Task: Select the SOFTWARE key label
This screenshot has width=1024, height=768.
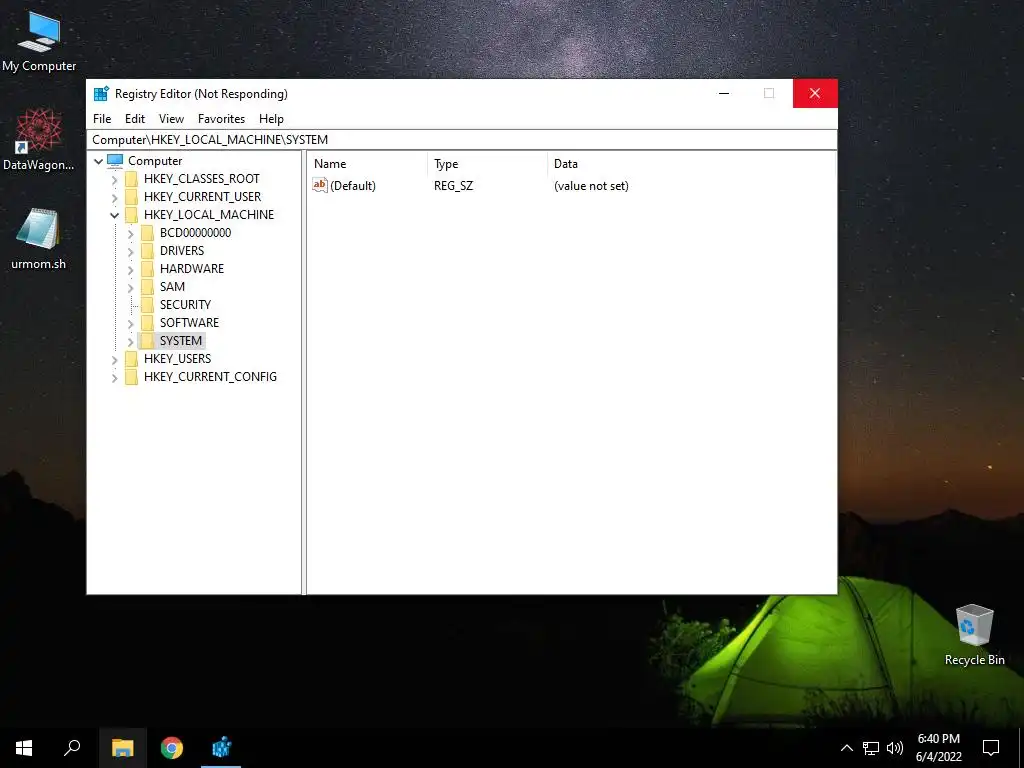Action: [x=189, y=323]
